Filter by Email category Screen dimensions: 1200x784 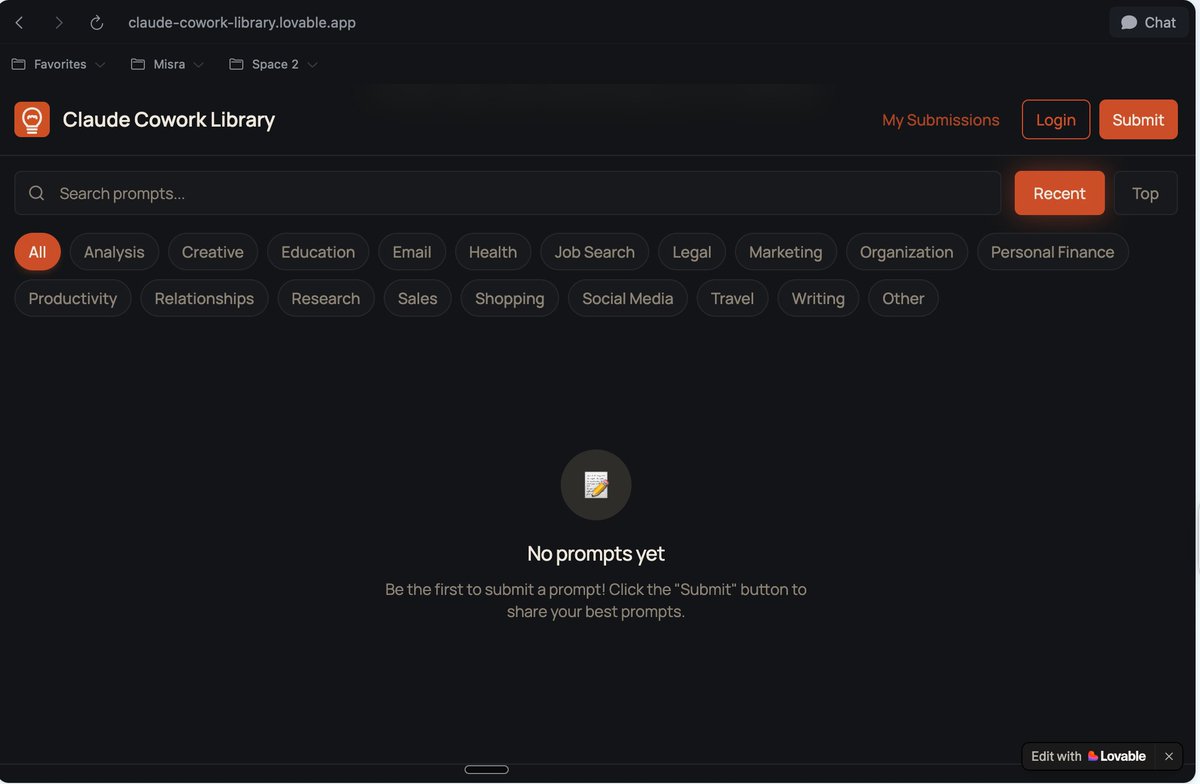(412, 252)
